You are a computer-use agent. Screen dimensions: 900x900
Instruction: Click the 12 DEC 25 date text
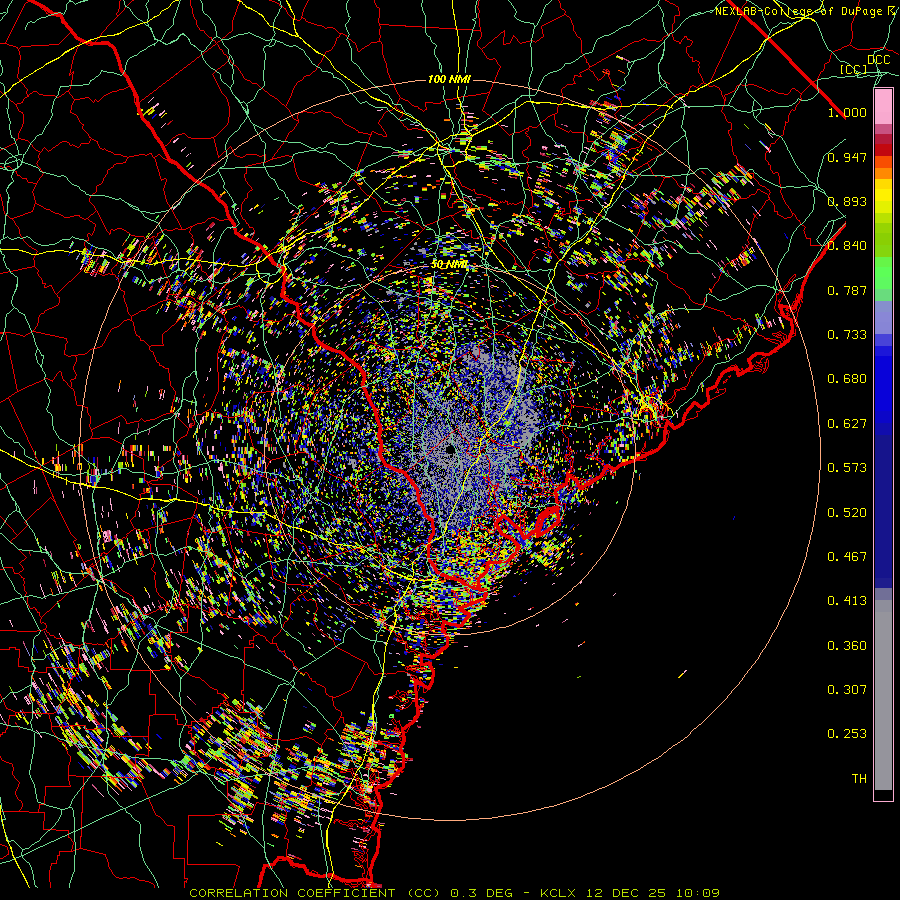pyautogui.click(x=626, y=893)
